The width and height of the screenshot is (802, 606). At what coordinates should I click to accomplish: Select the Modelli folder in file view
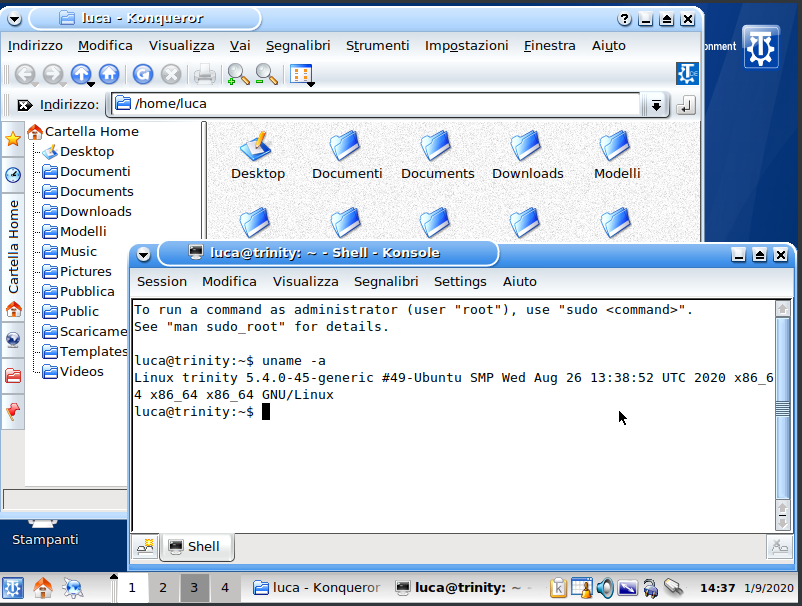[617, 155]
